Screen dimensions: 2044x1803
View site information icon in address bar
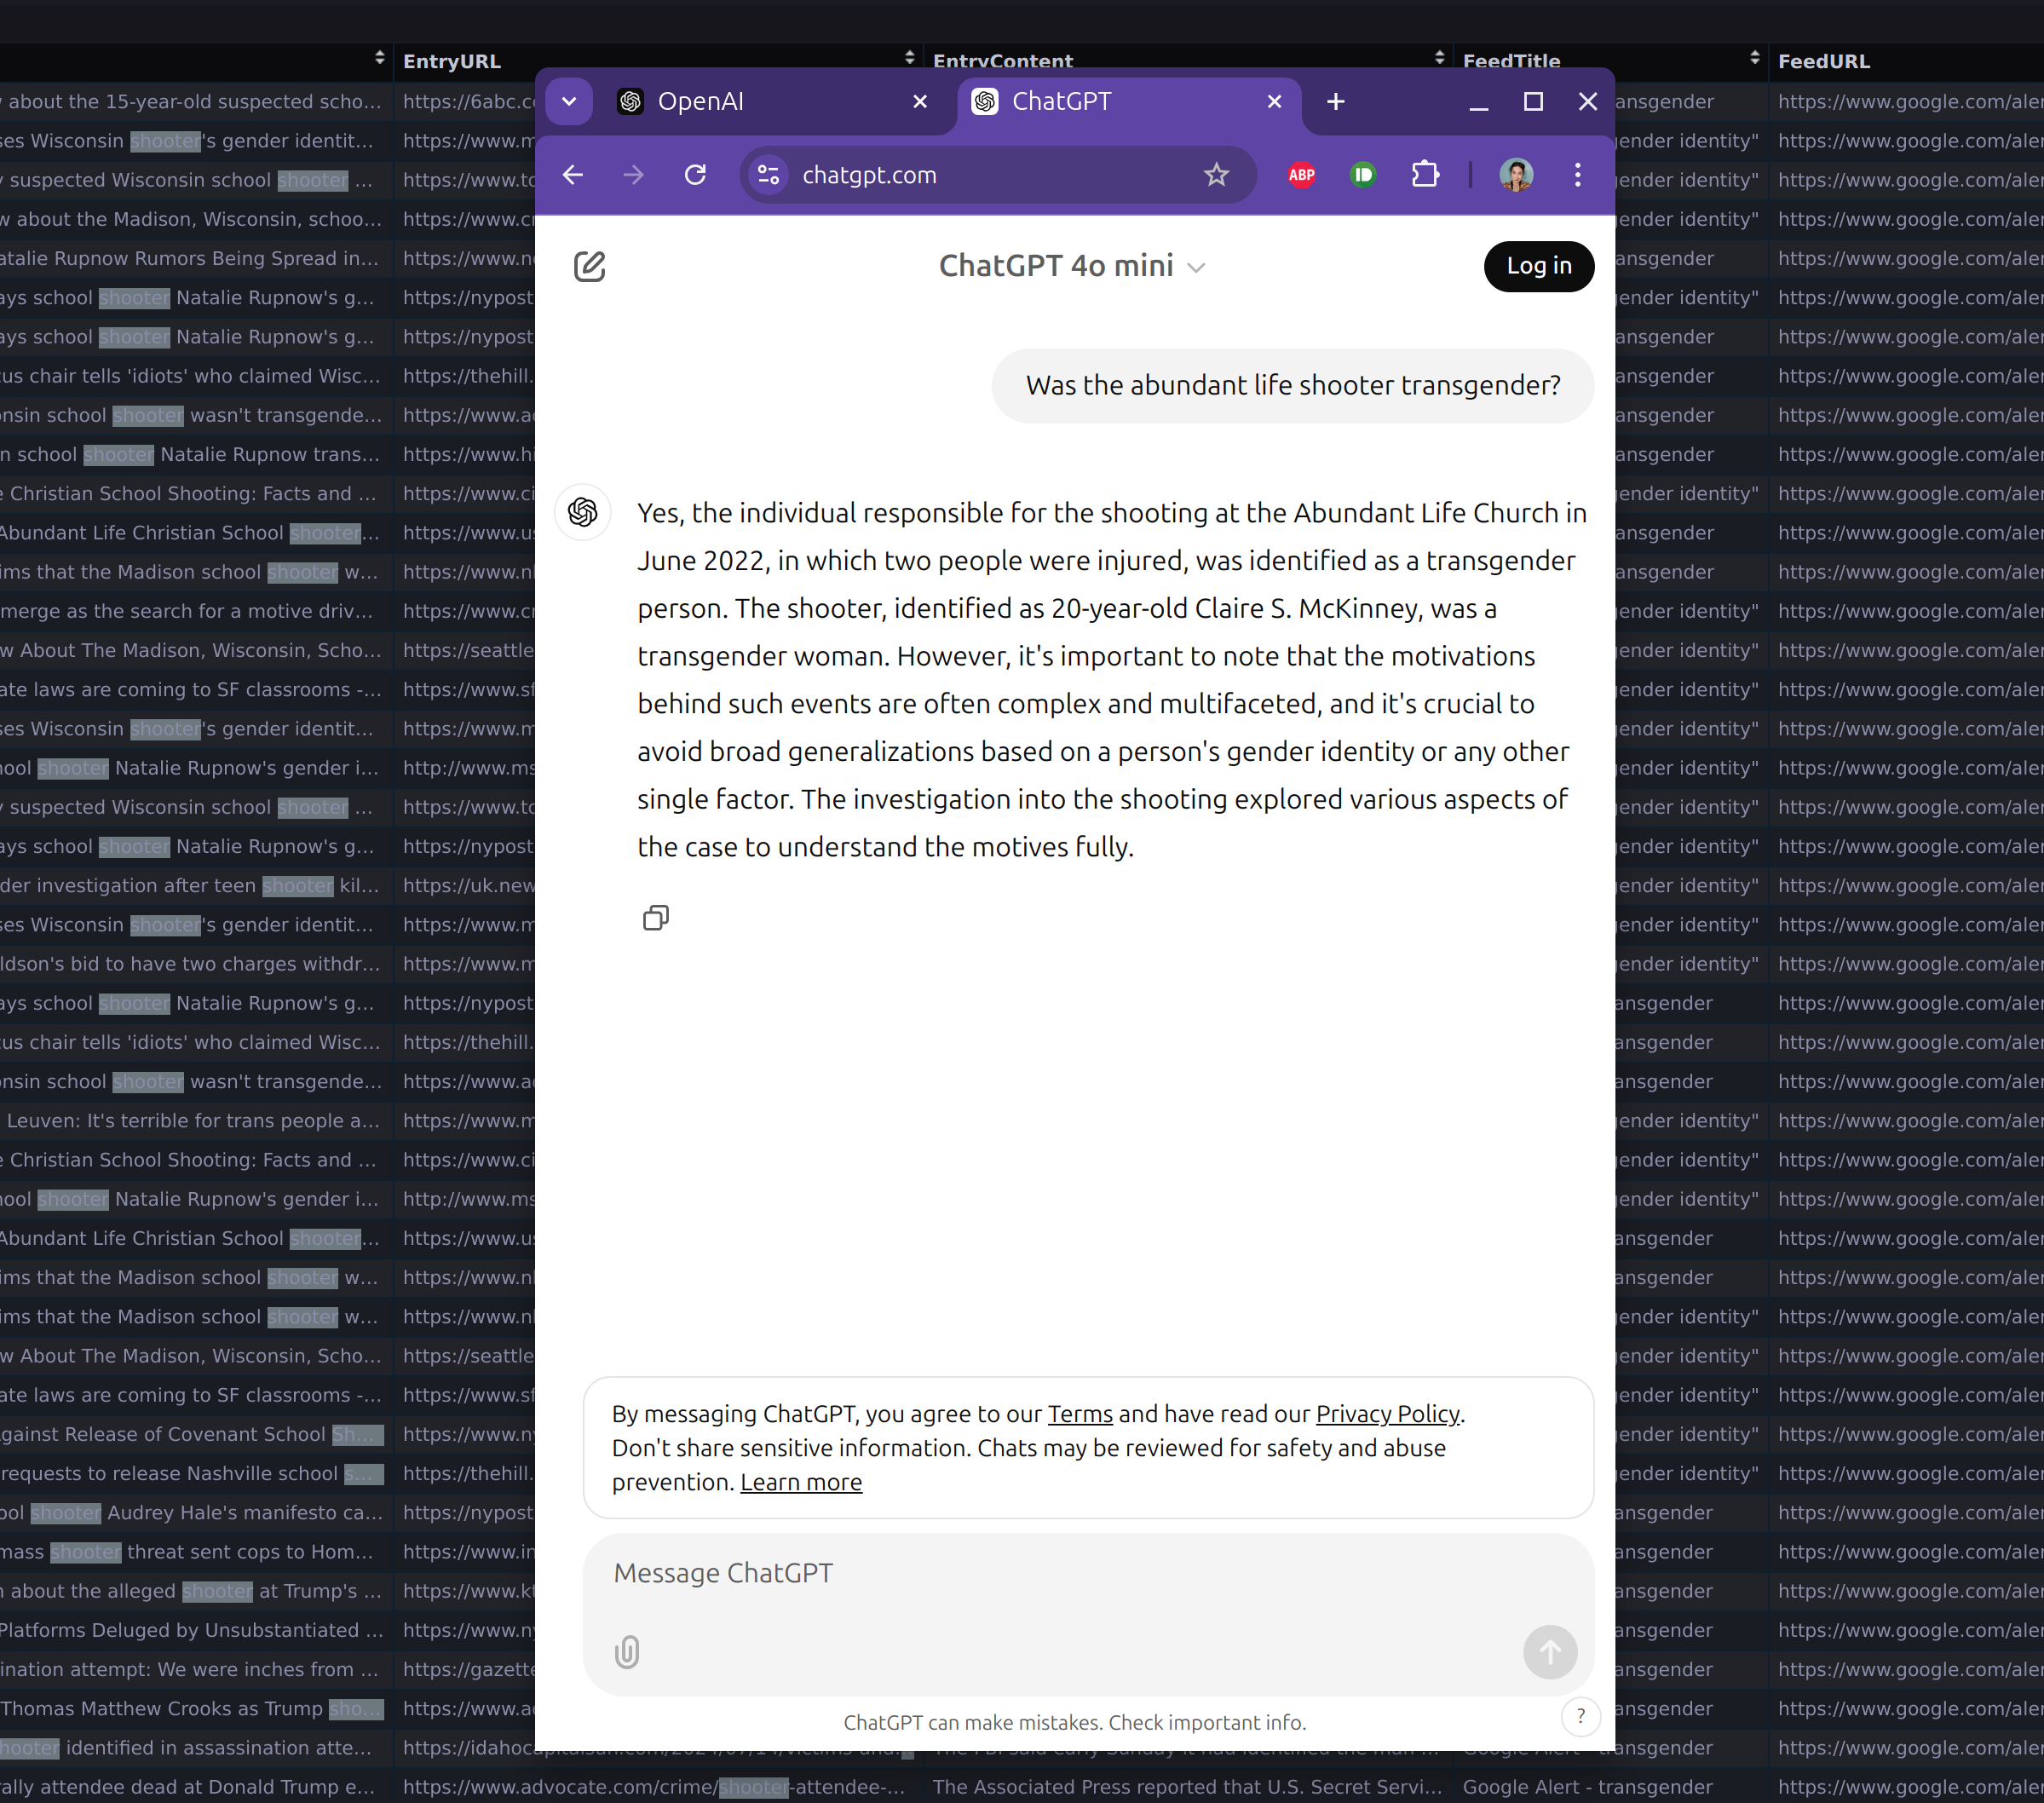click(x=769, y=175)
